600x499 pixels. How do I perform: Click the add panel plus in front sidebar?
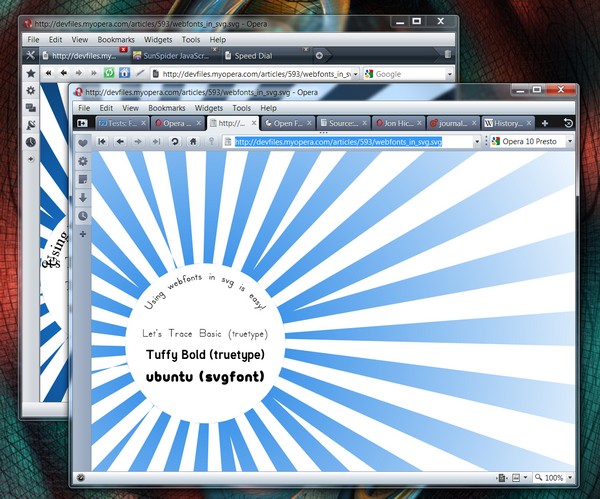pyautogui.click(x=83, y=234)
